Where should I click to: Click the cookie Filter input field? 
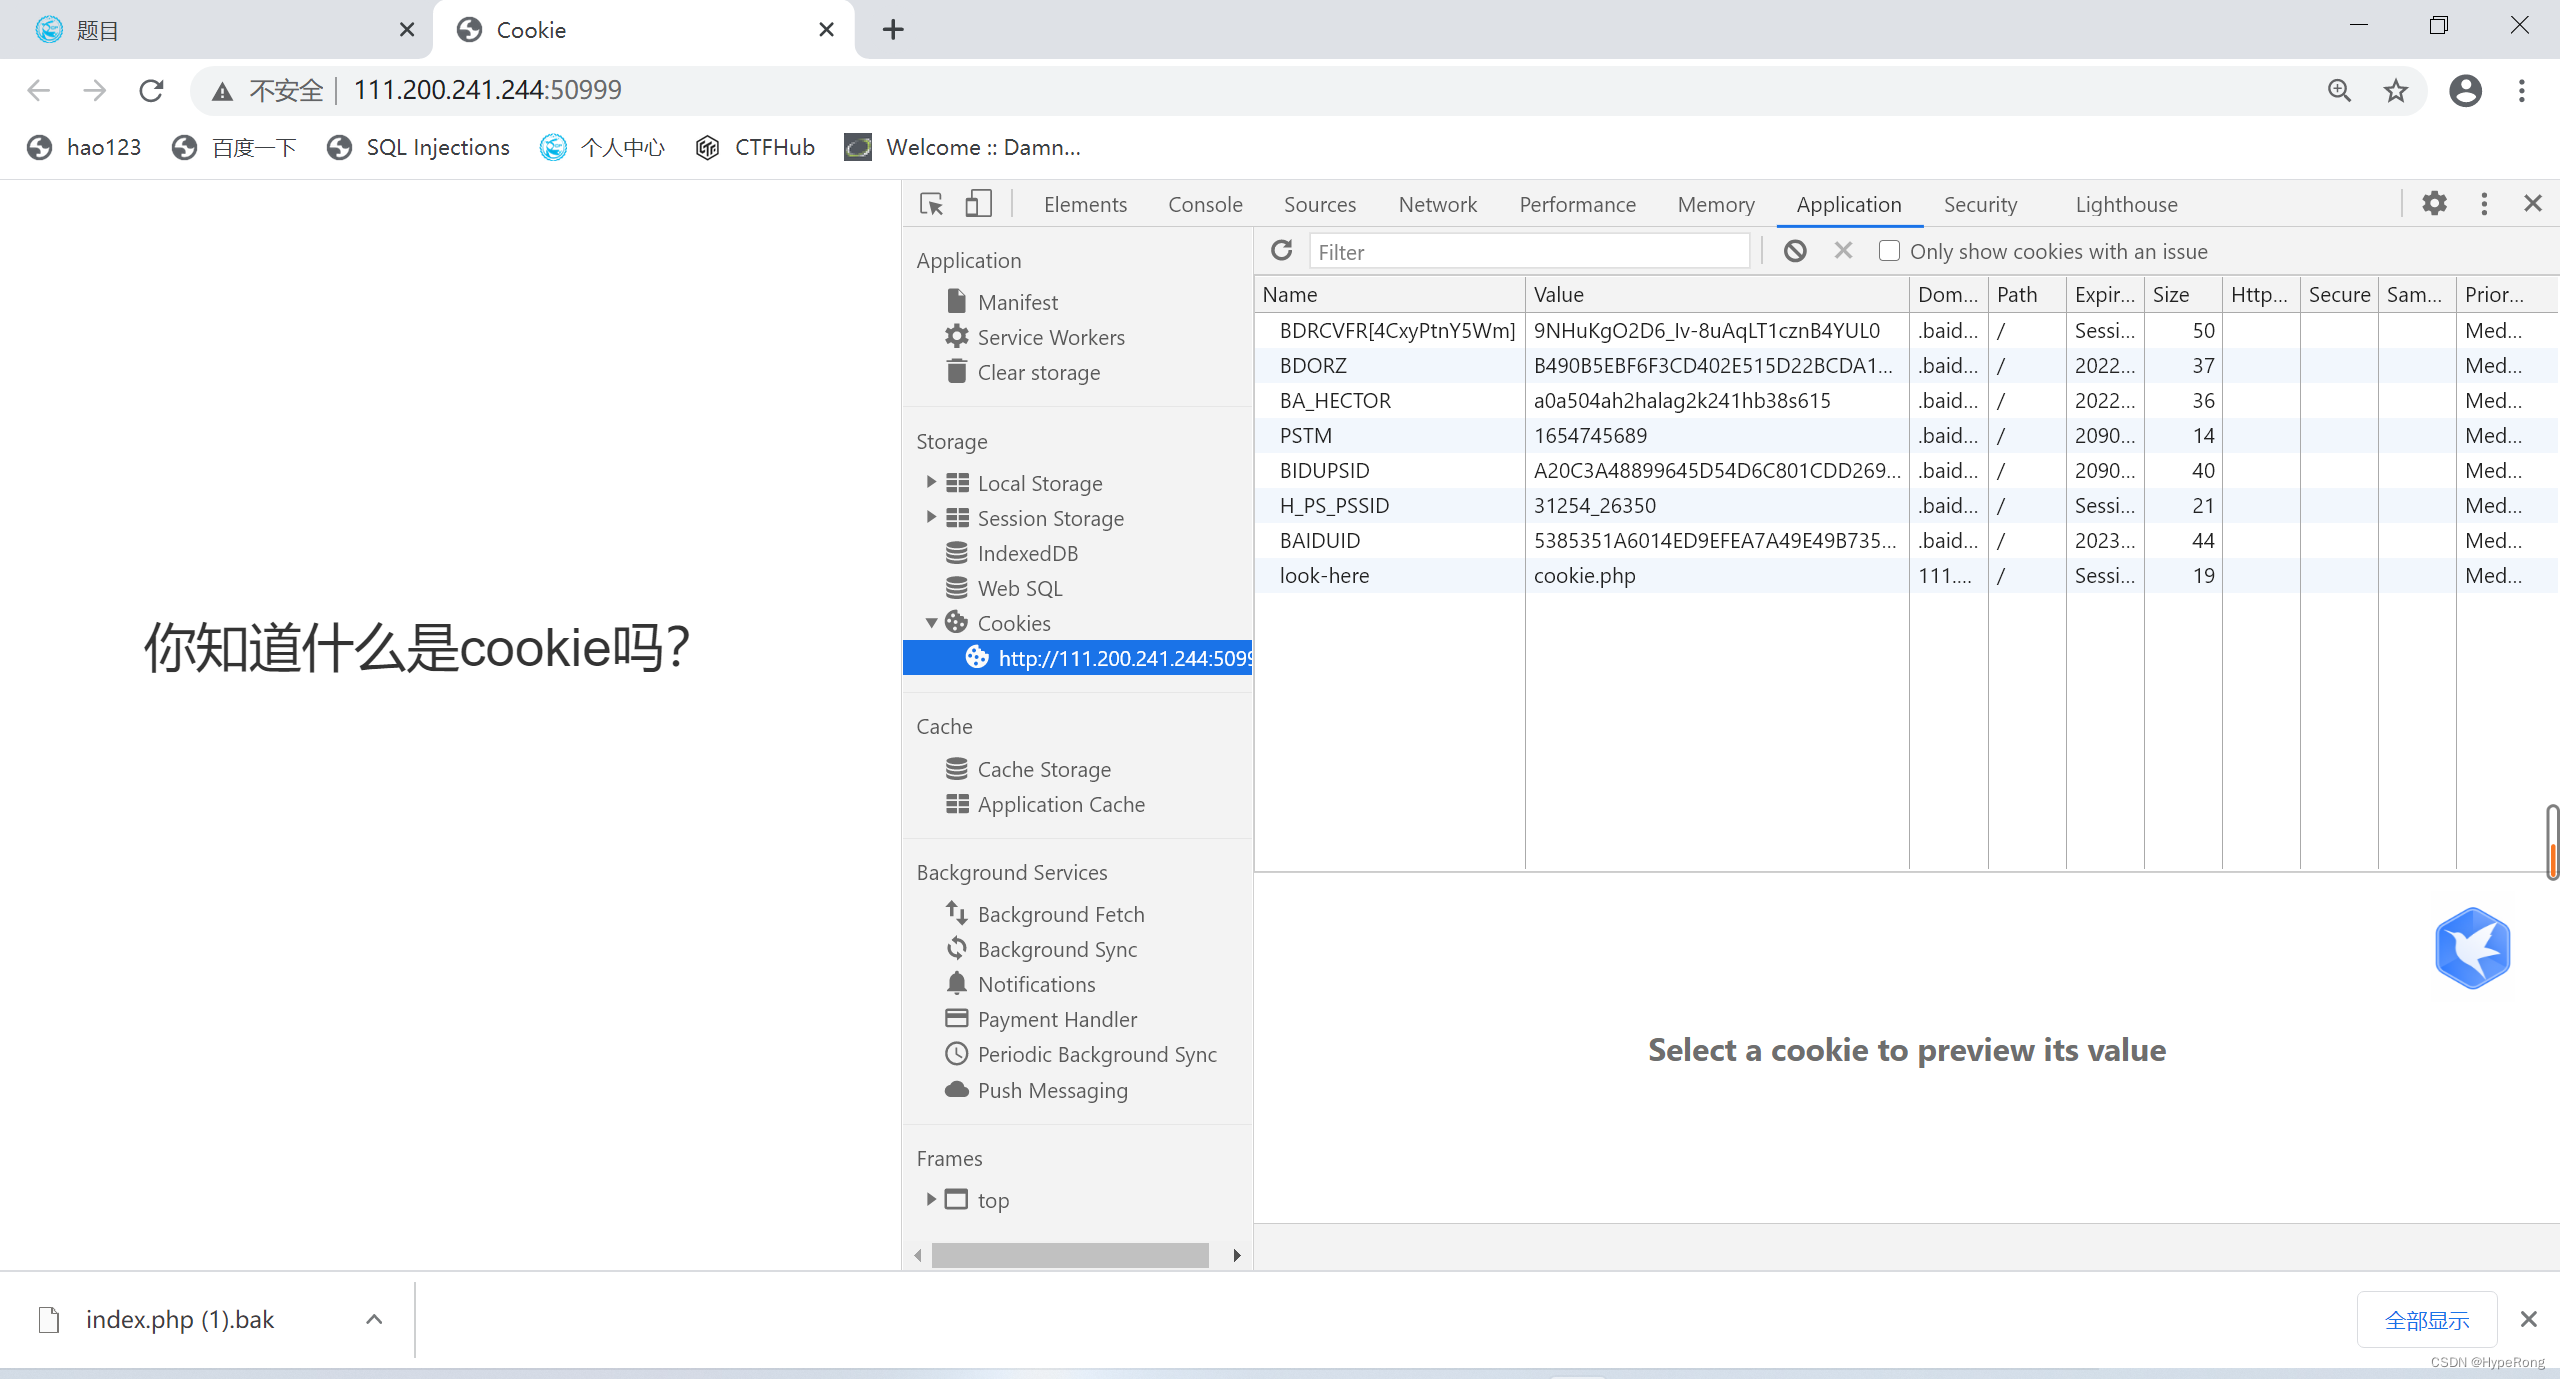click(1528, 252)
